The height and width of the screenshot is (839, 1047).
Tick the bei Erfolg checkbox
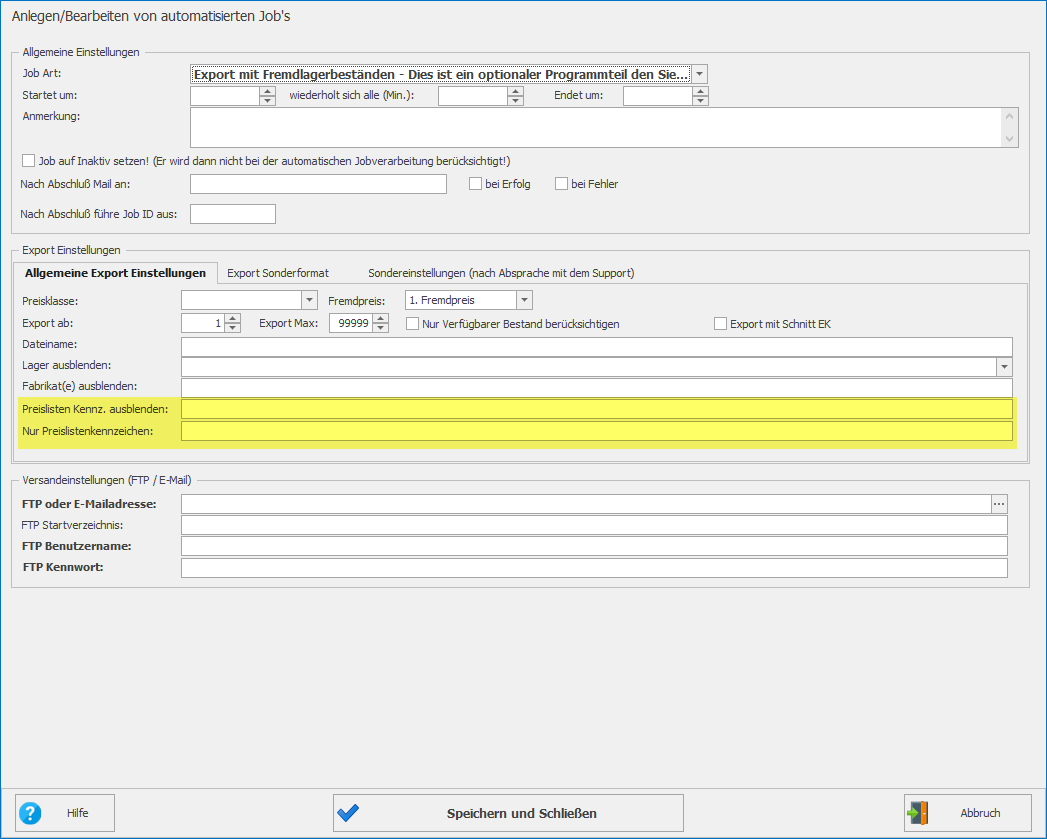pos(476,184)
